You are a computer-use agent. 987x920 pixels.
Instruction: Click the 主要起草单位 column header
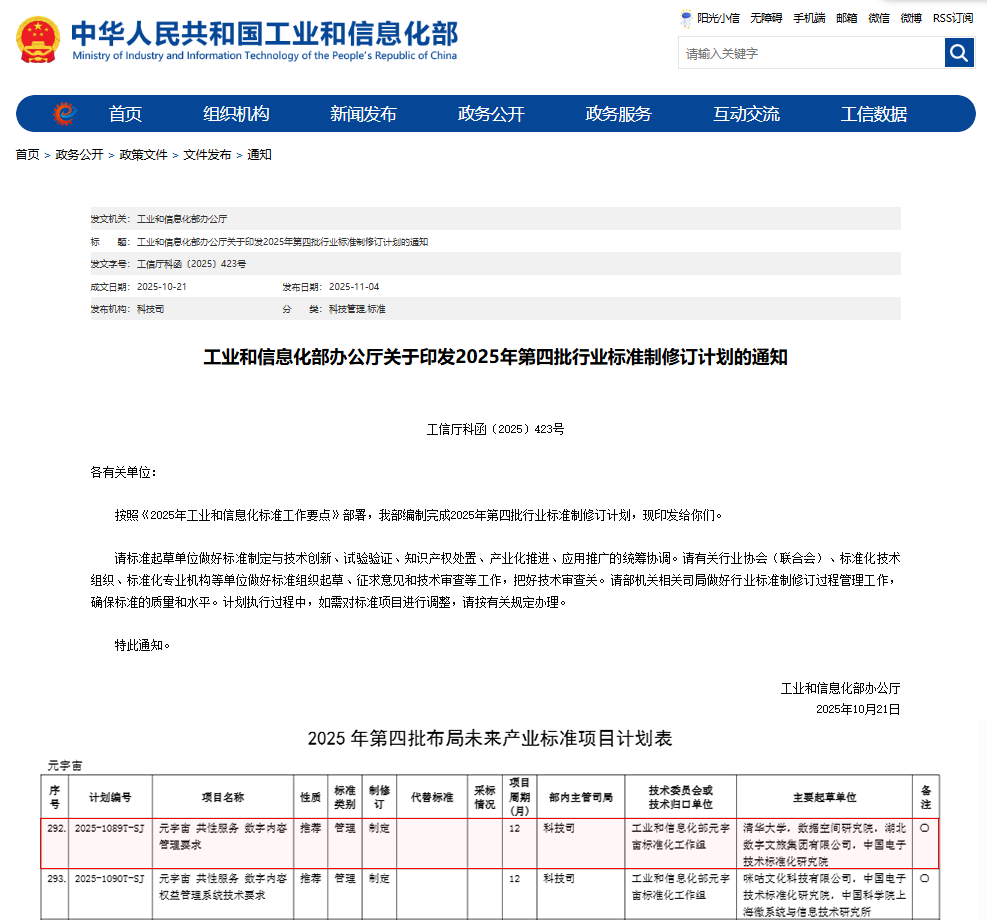[825, 797]
